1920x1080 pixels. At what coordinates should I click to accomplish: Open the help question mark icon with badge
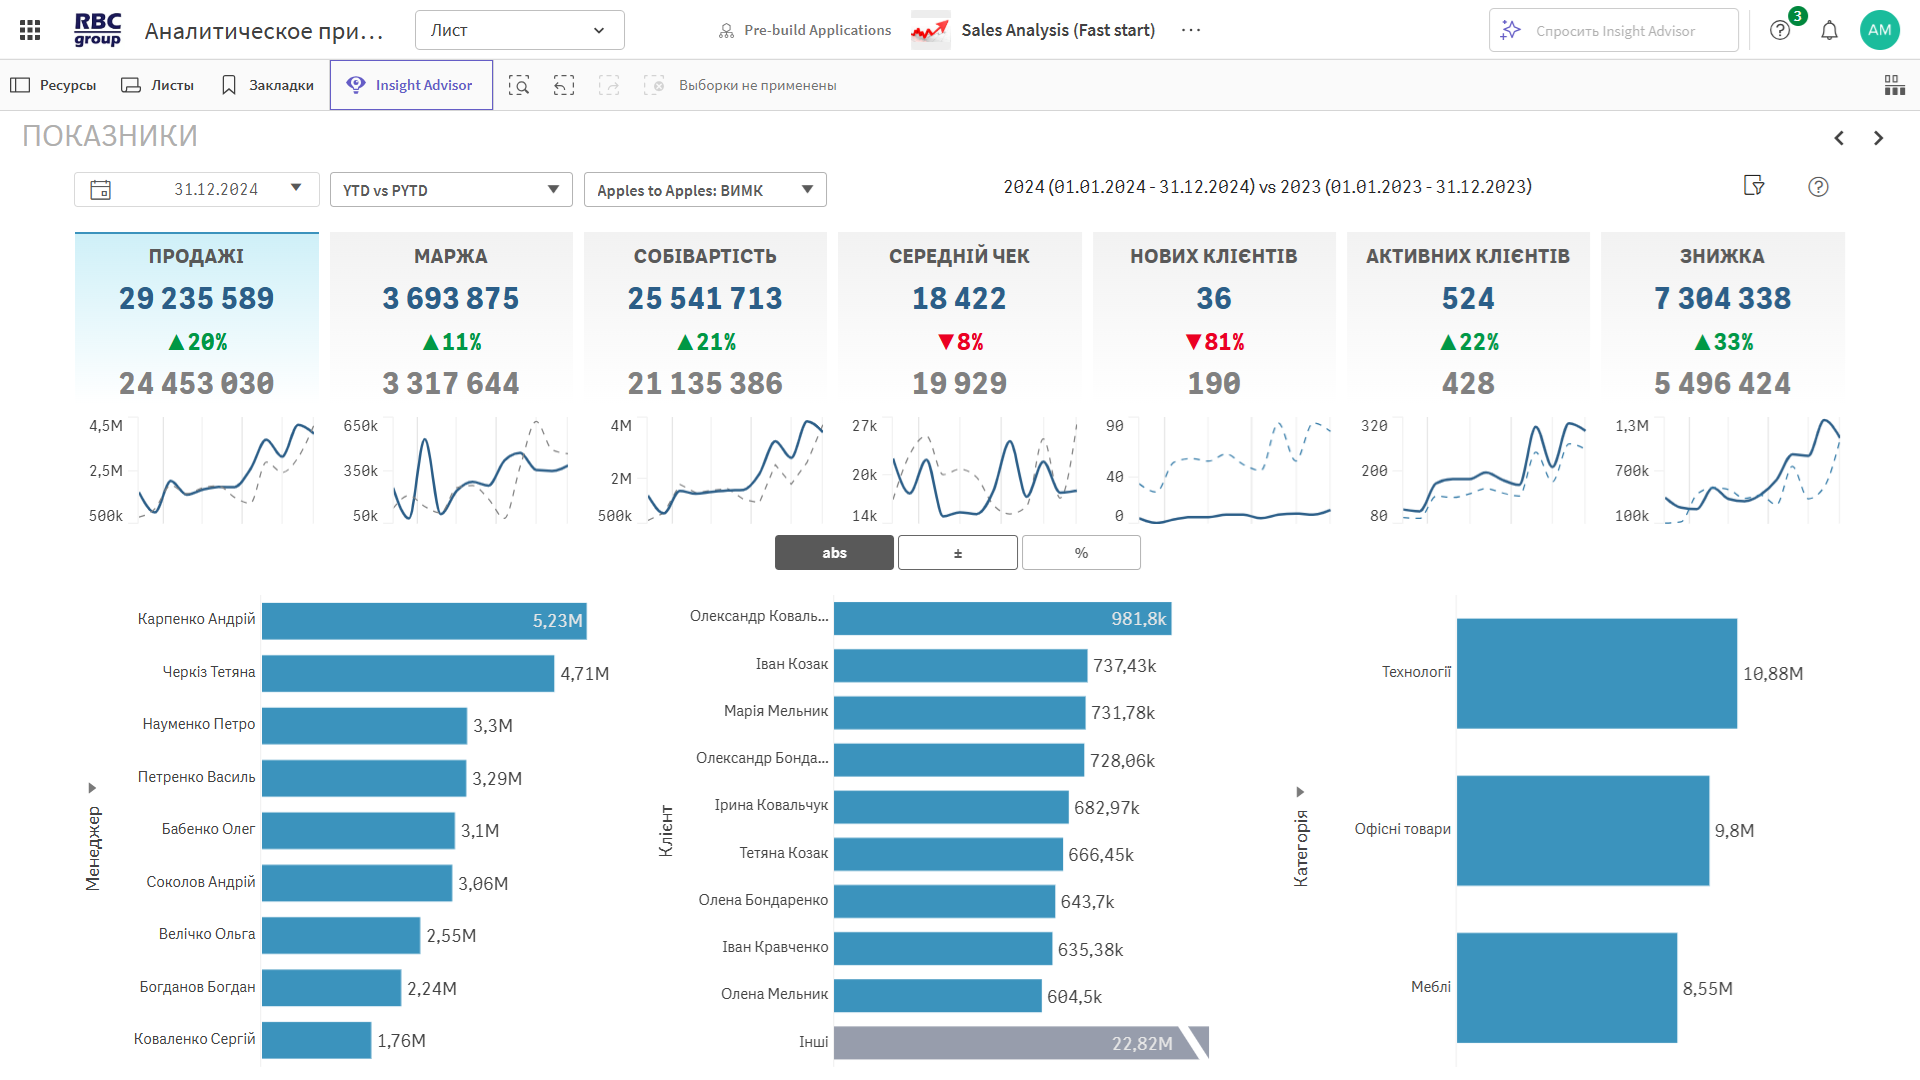click(x=1780, y=30)
